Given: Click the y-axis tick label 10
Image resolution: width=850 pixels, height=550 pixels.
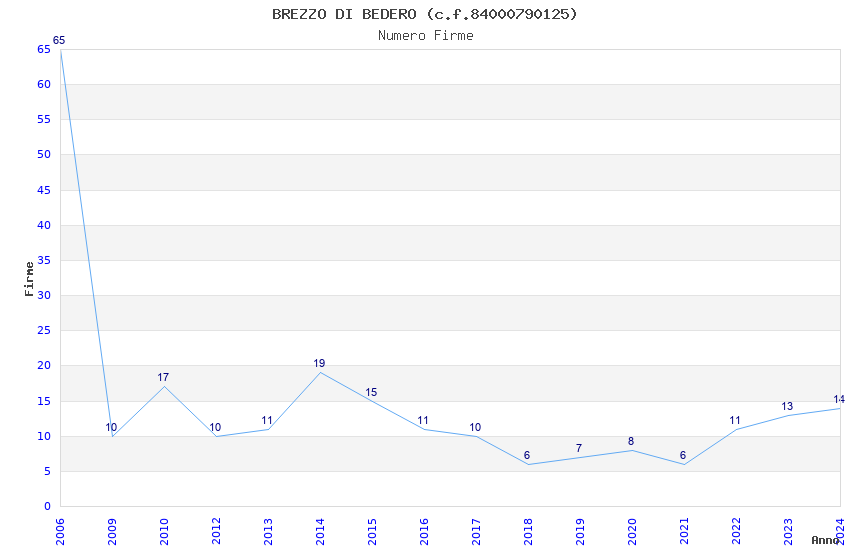Looking at the screenshot, I should pyautogui.click(x=44, y=436).
